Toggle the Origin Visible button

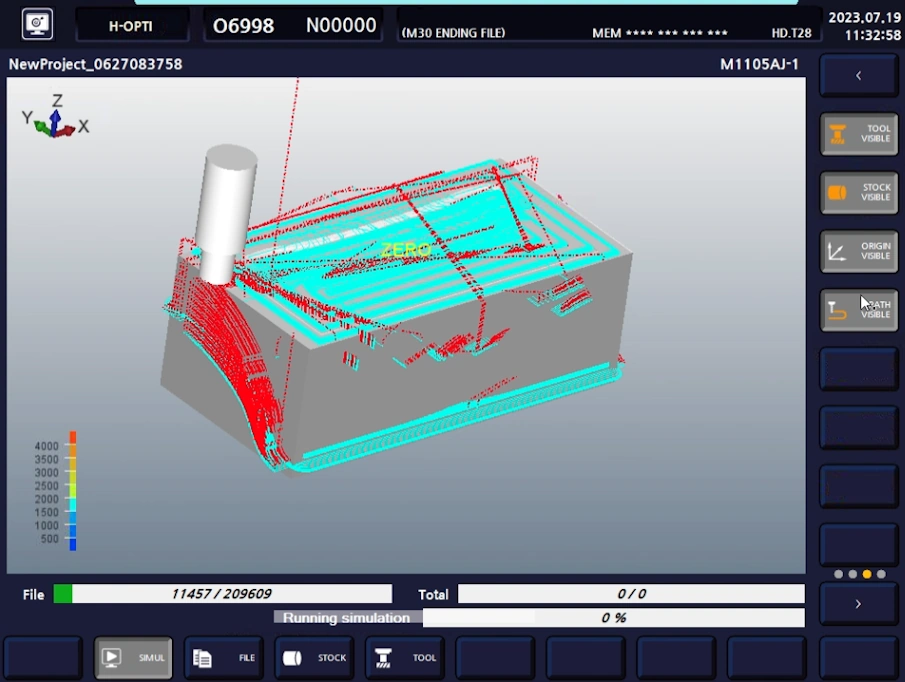click(859, 251)
